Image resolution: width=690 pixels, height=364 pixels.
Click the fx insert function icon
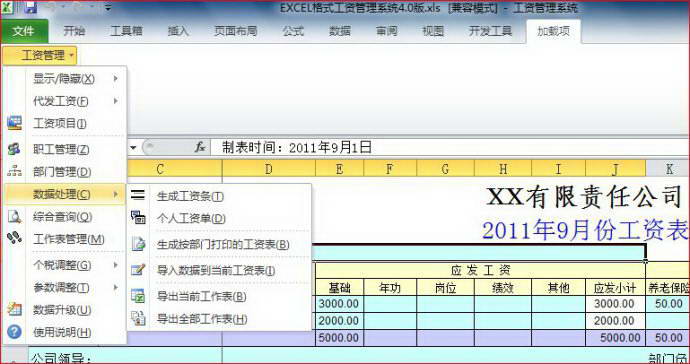pos(200,147)
